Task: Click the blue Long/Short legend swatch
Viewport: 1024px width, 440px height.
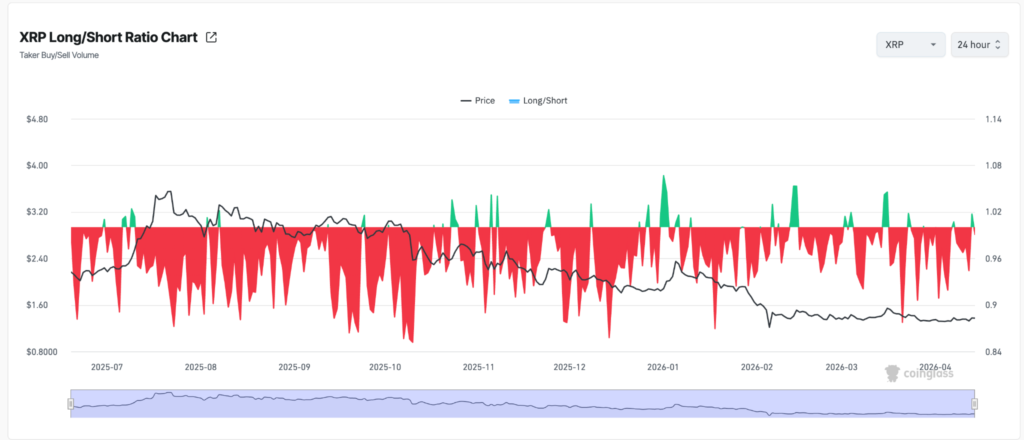Action: 515,101
